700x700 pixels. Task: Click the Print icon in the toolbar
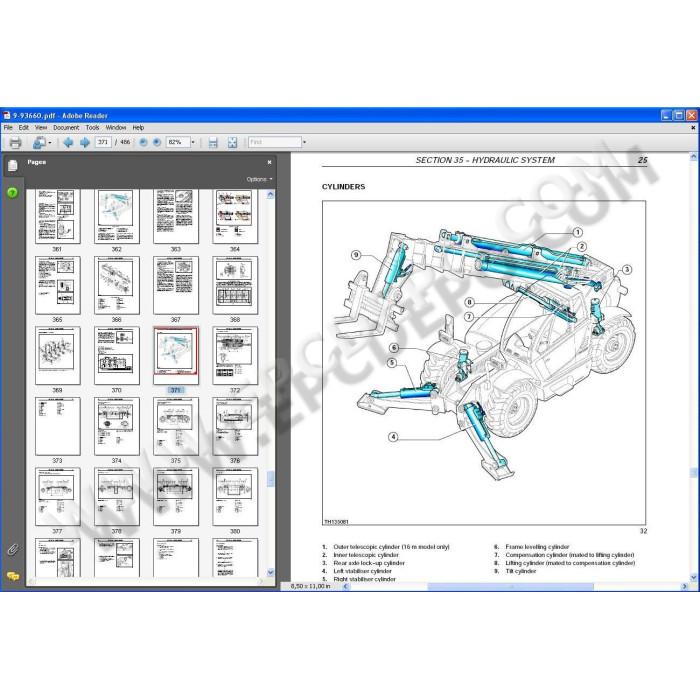15,142
